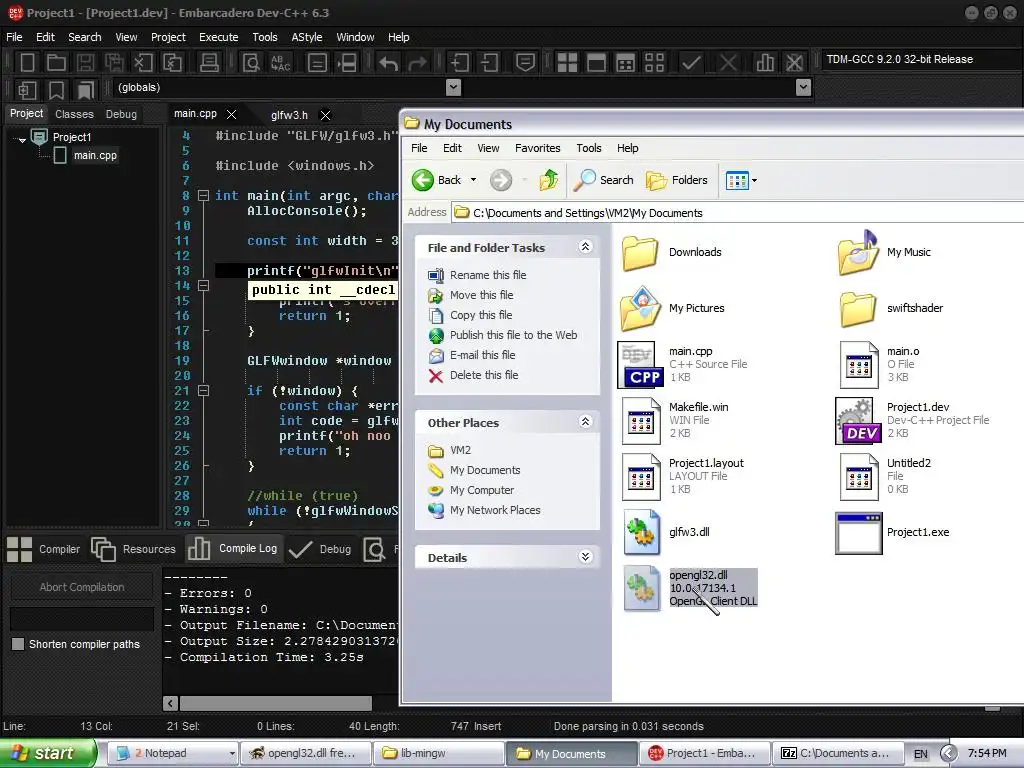Click the Compile four-squares icon
The width and height of the screenshot is (1024, 768).
click(567, 63)
